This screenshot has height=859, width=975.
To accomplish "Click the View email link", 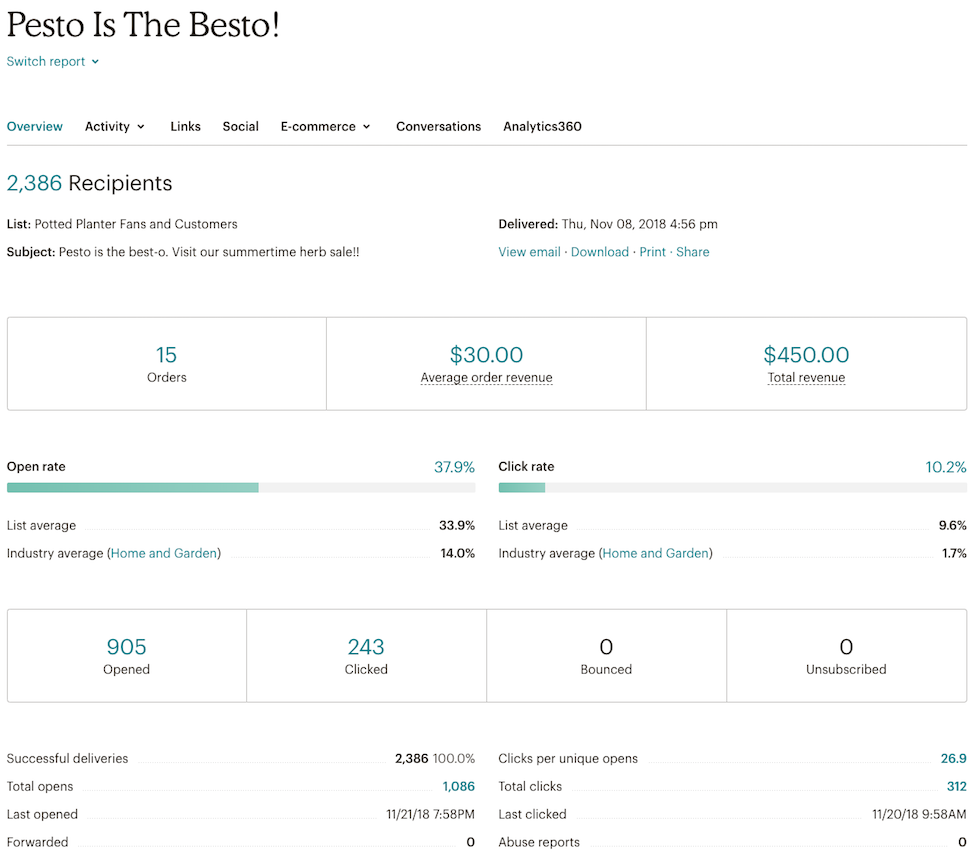I will point(529,252).
